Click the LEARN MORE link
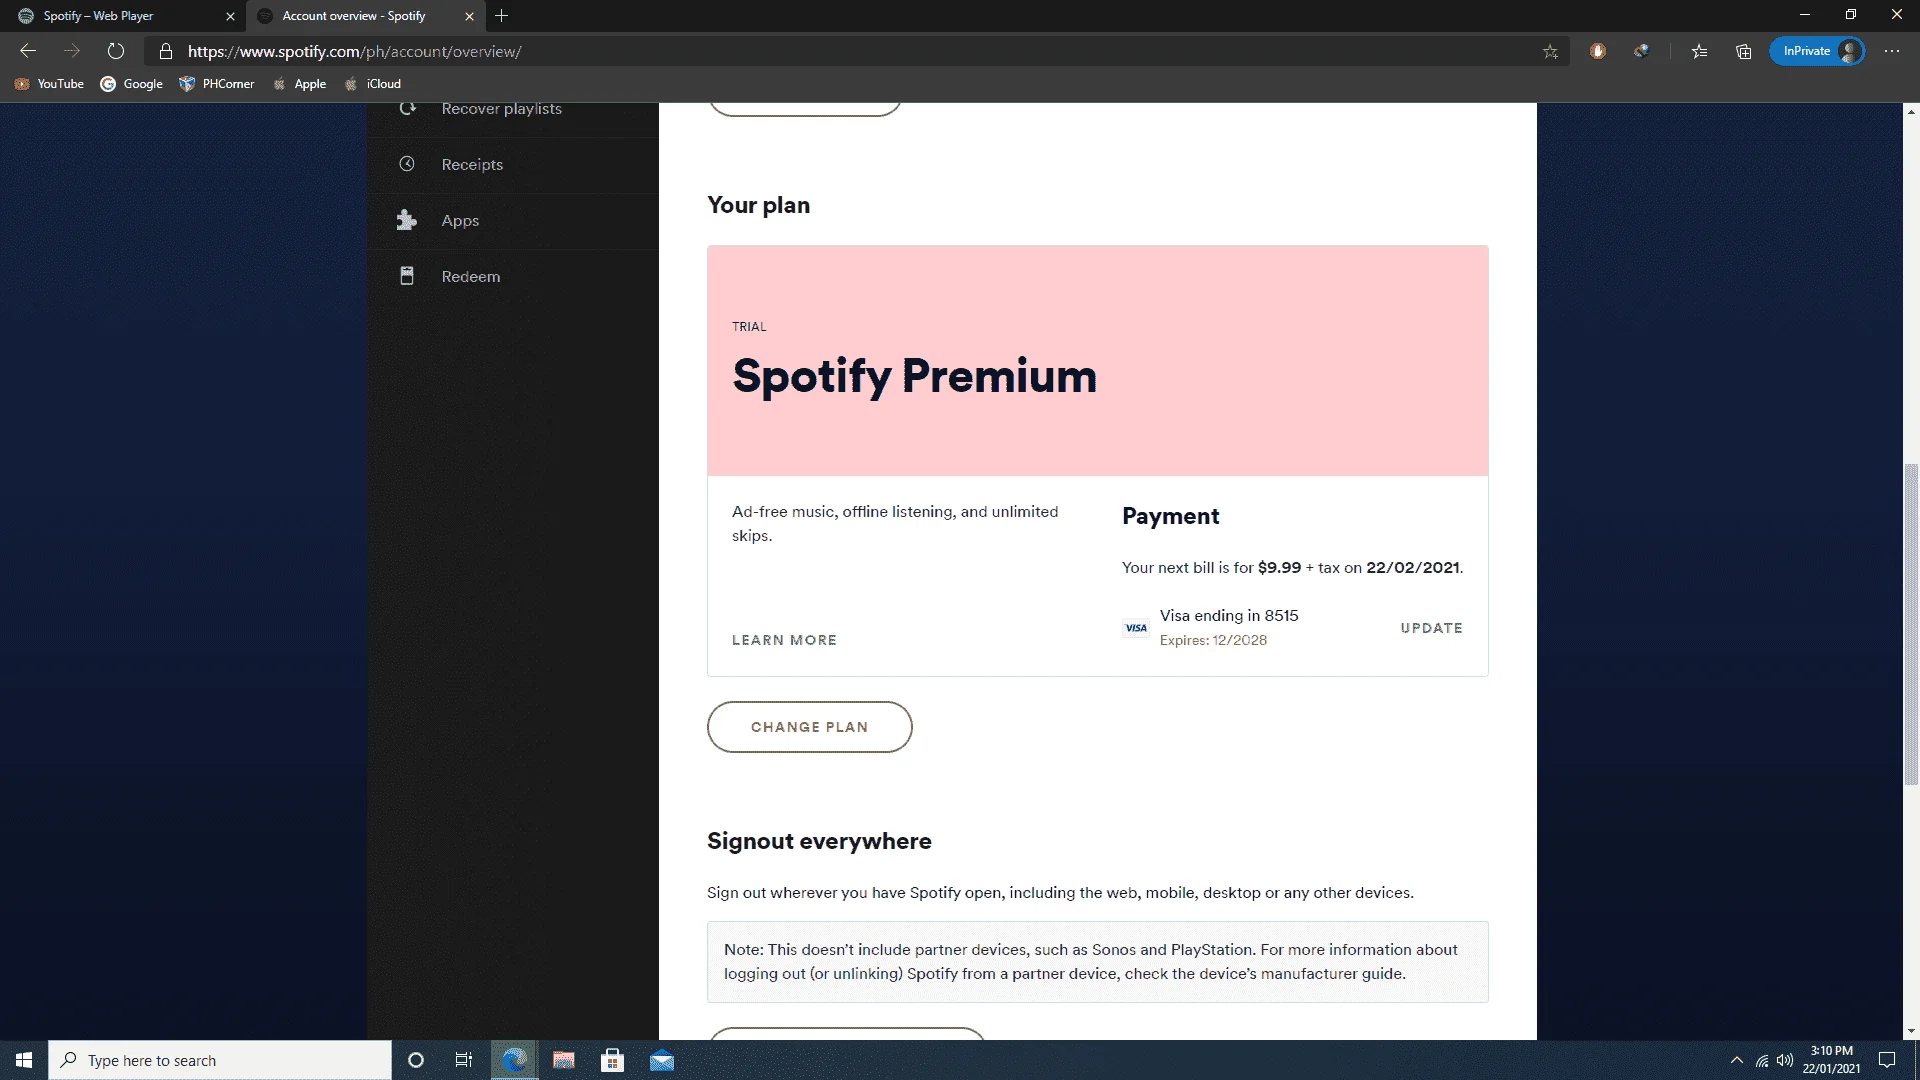 pos(784,640)
